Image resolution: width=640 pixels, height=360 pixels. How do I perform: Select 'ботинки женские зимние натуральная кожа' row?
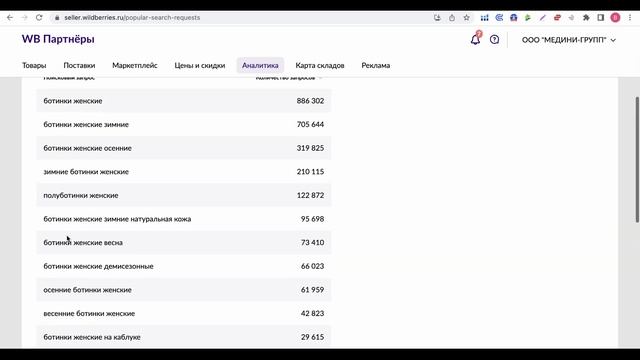click(x=184, y=219)
